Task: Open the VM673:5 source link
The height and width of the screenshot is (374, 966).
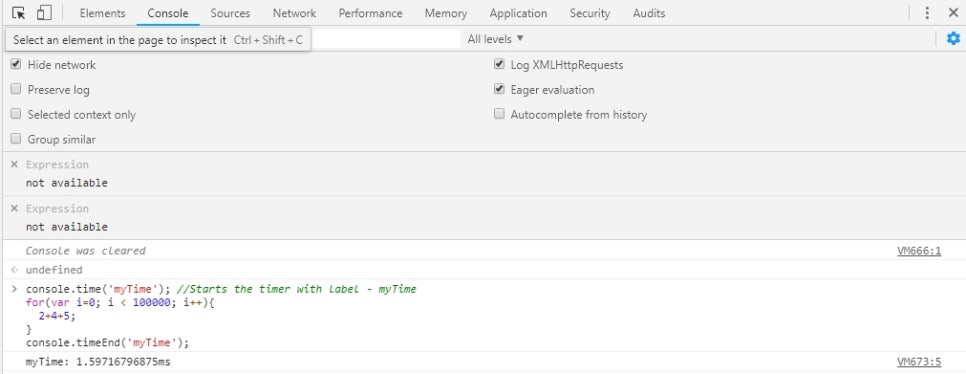Action: (919, 362)
